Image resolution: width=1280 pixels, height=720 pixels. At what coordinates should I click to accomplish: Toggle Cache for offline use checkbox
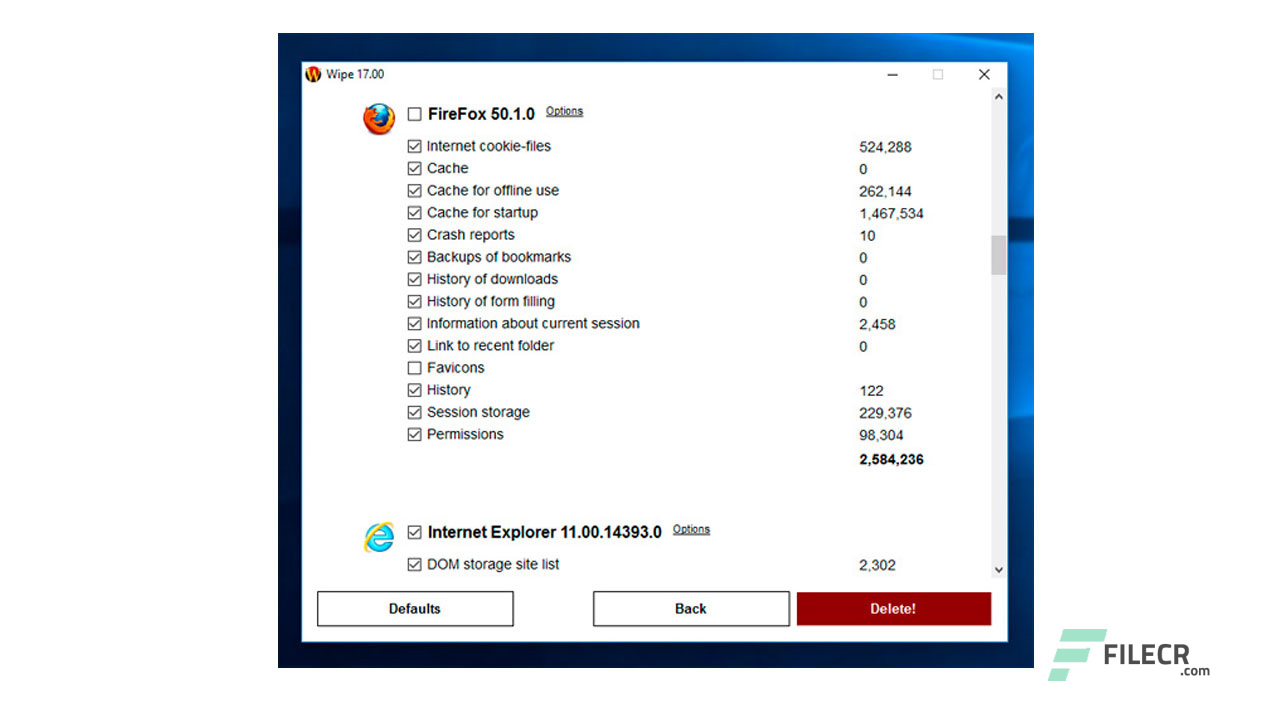click(x=414, y=190)
